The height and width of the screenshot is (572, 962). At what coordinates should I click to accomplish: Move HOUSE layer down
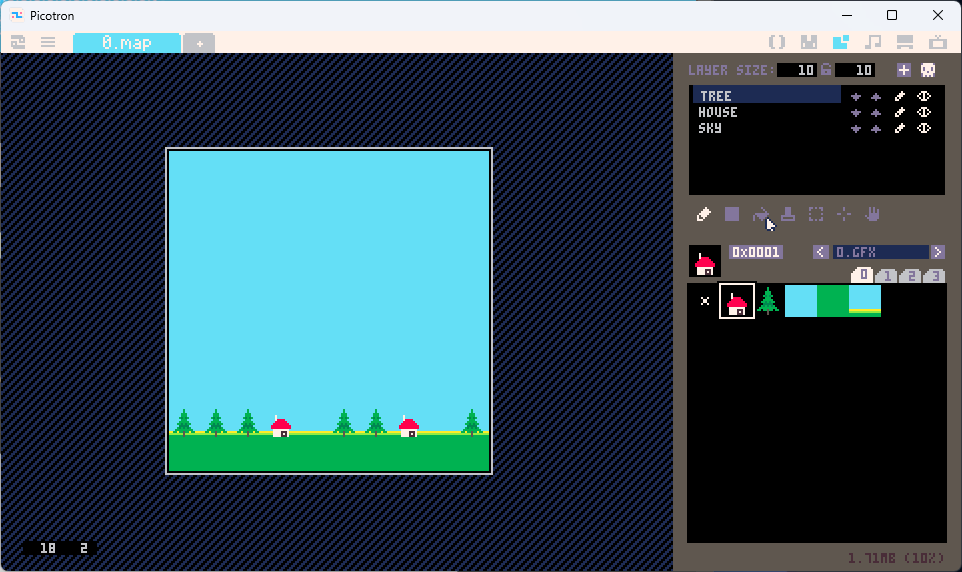[x=856, y=113]
